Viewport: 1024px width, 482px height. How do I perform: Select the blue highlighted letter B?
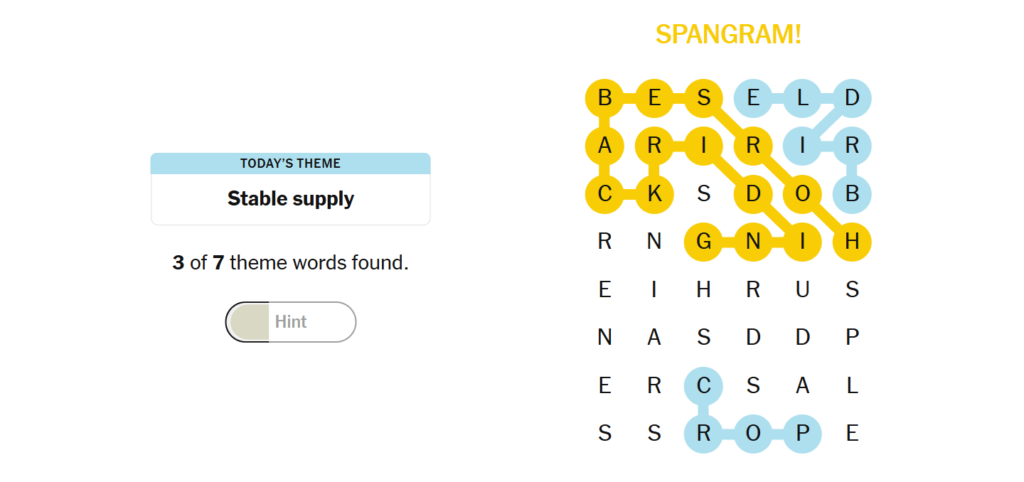click(852, 195)
